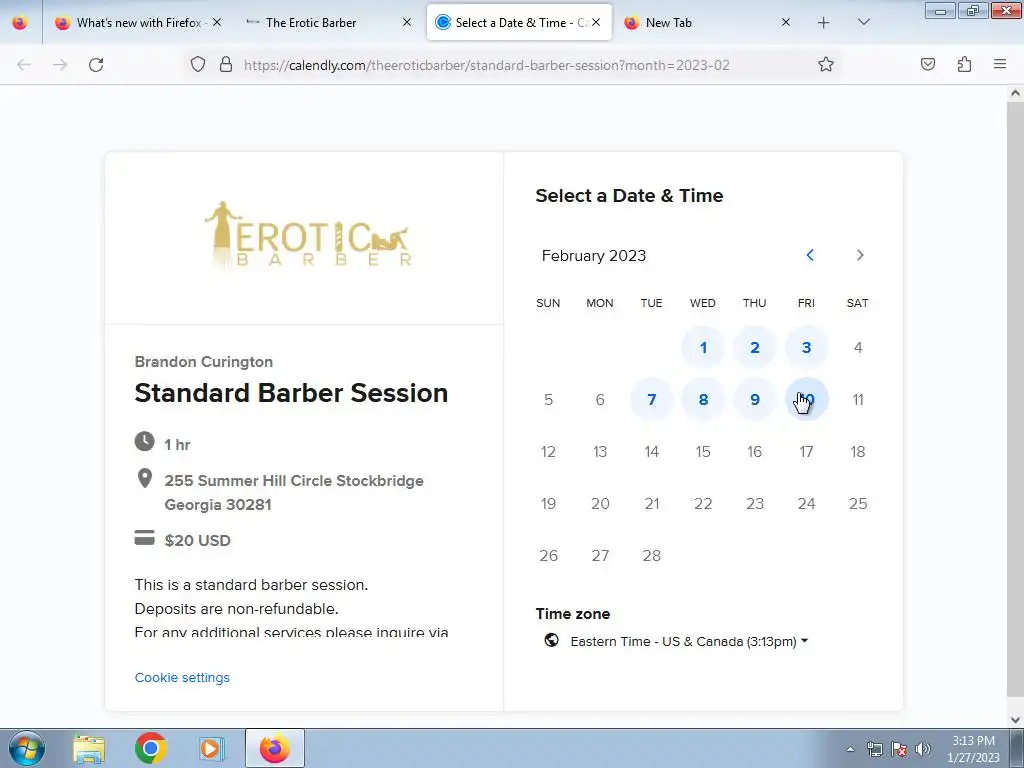Viewport: 1024px width, 768px height.
Task: Open tracking protection shield icon
Action: tap(198, 64)
